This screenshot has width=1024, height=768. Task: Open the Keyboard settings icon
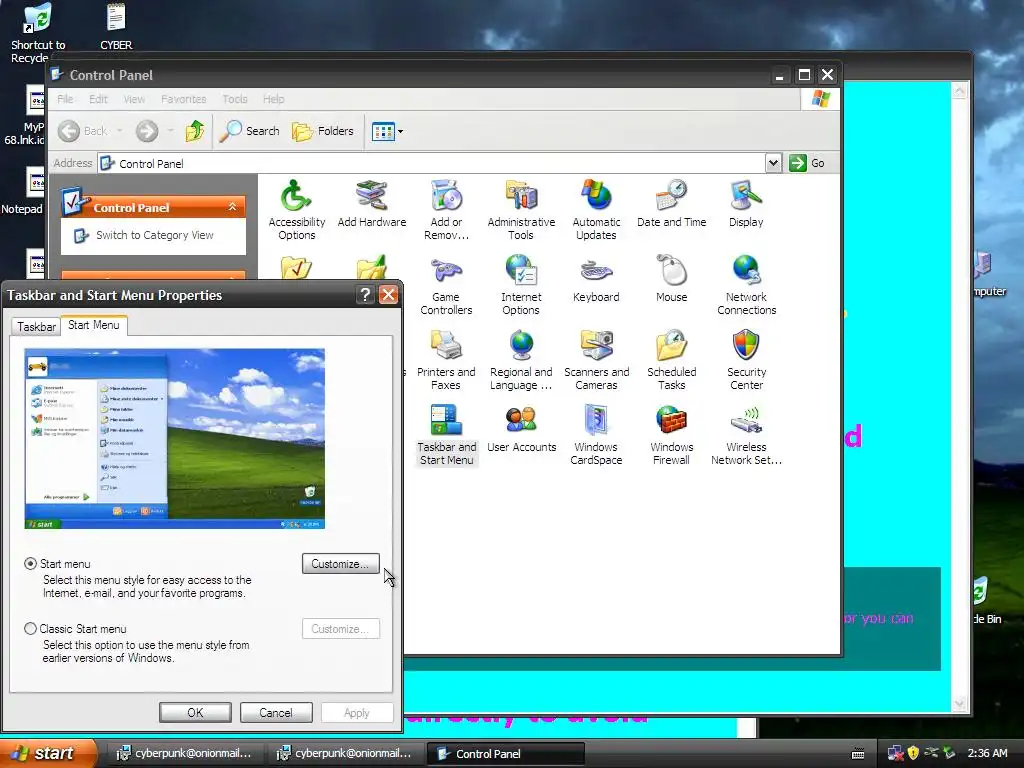click(x=596, y=279)
